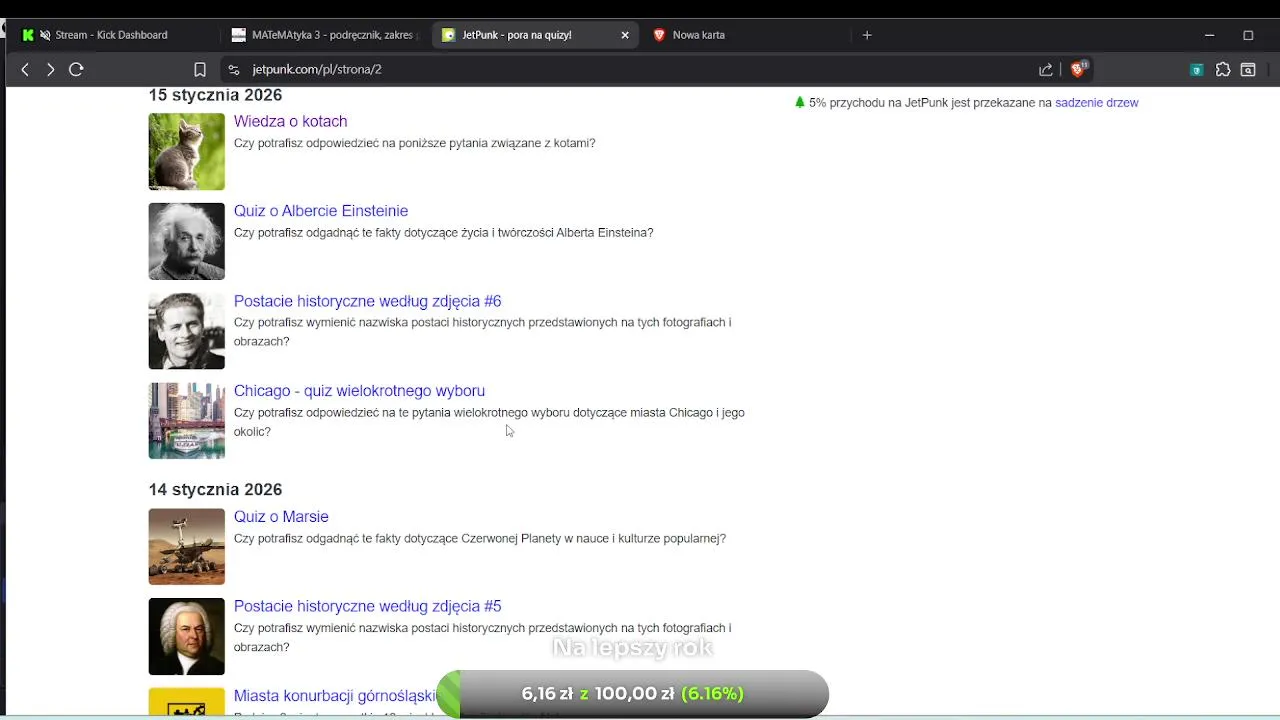Click the description about twórczości Alberta Einsteina
Image resolution: width=1280 pixels, height=720 pixels.
tap(444, 233)
